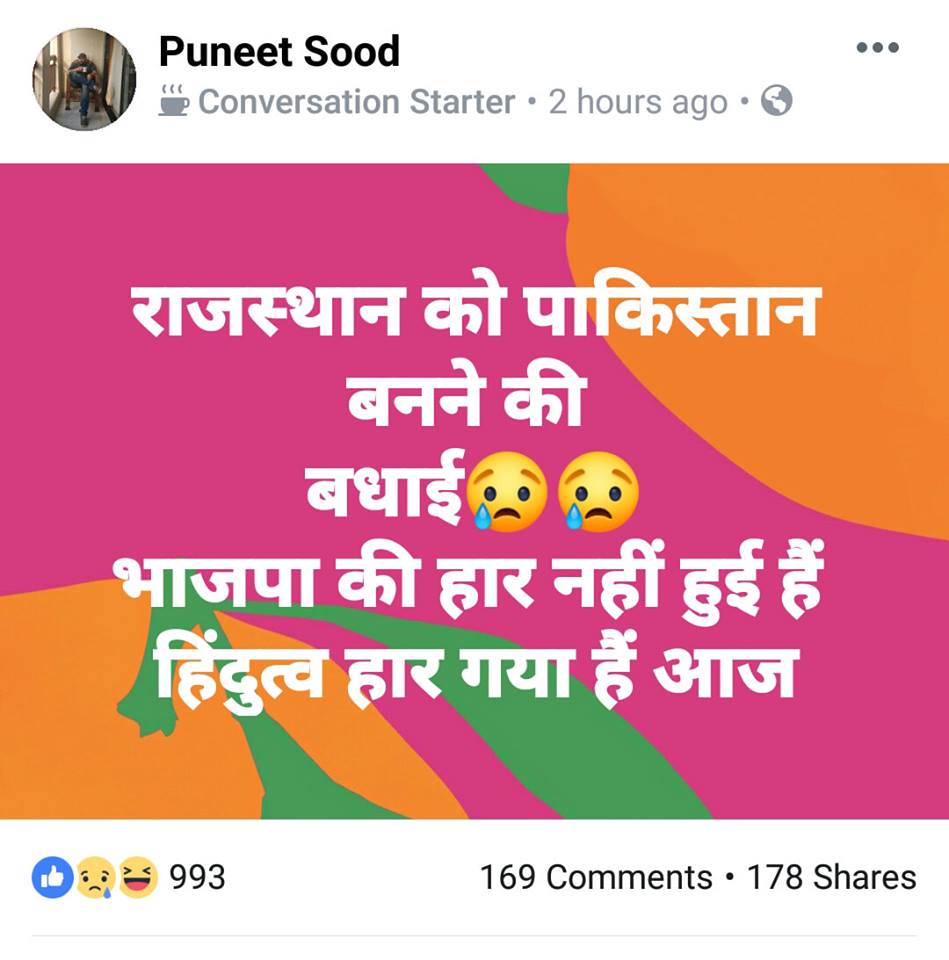Open Puneet Sood's profile picture
The height and width of the screenshot is (960, 949).
pos(84,79)
